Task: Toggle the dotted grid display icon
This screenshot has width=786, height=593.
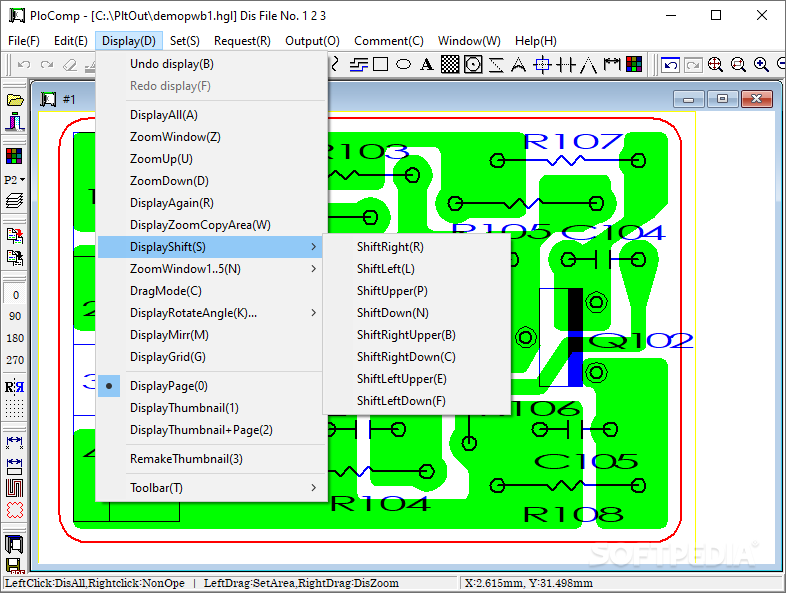Action: pos(14,409)
